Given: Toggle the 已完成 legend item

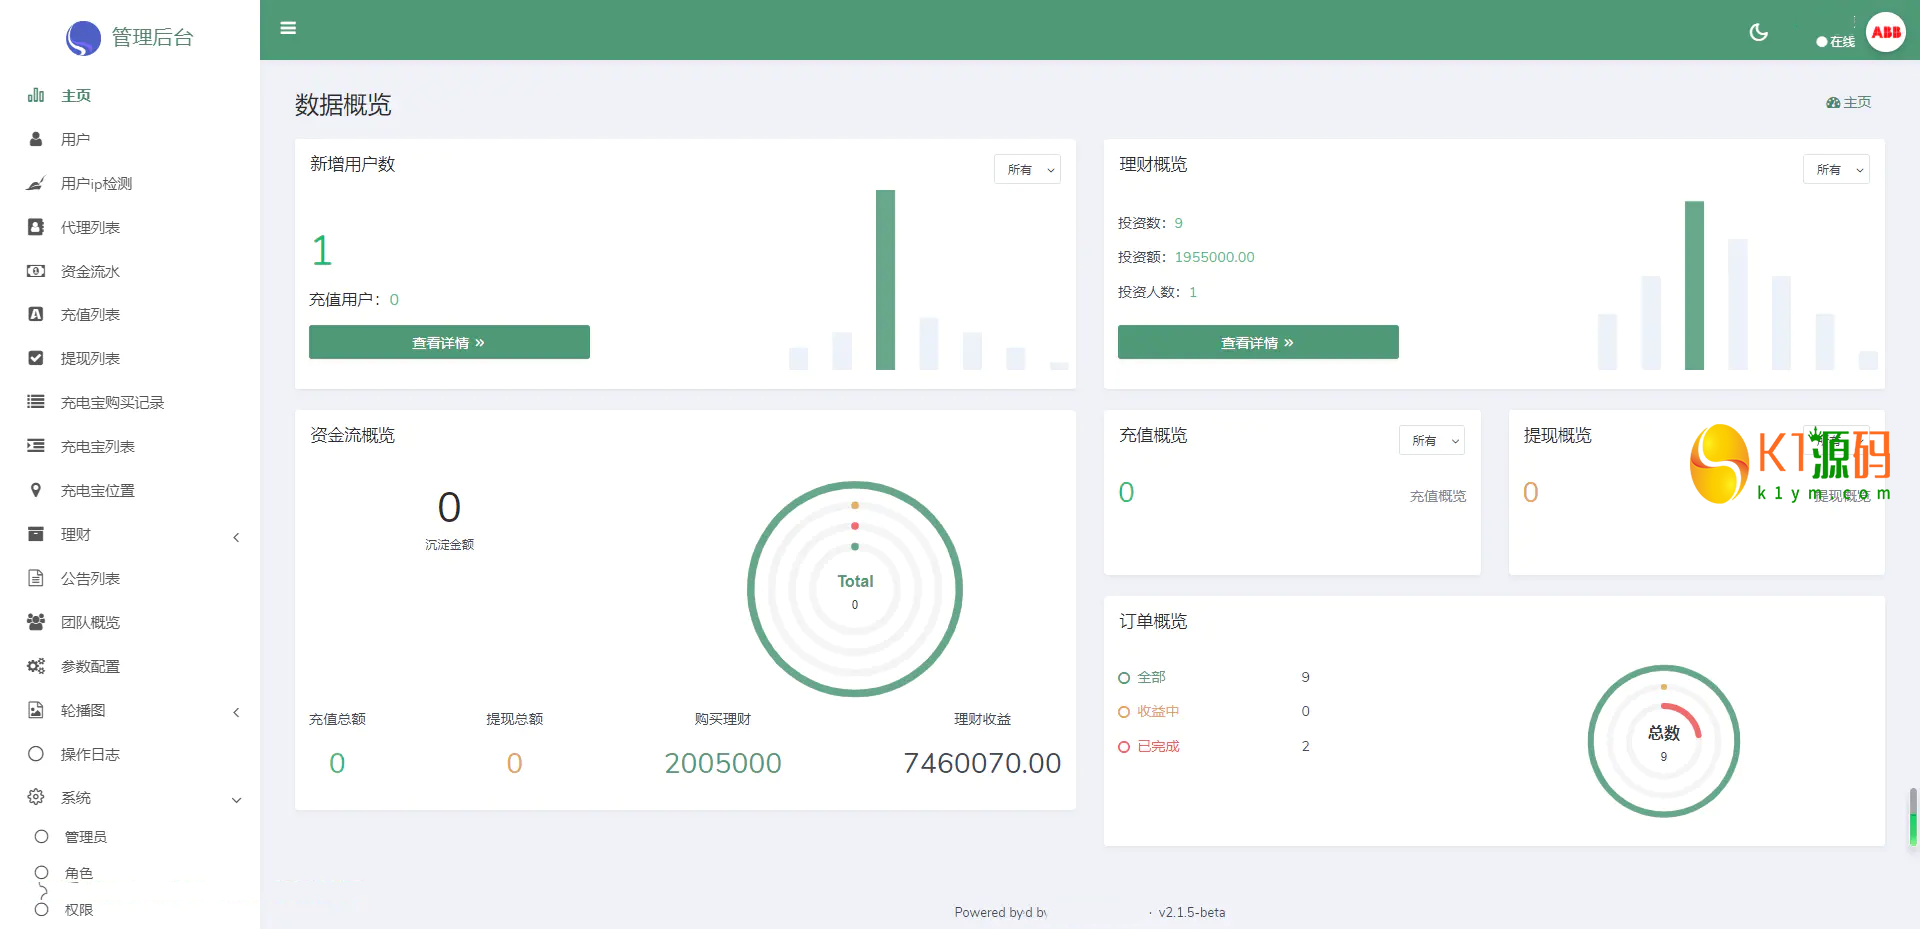Looking at the screenshot, I should point(1149,746).
